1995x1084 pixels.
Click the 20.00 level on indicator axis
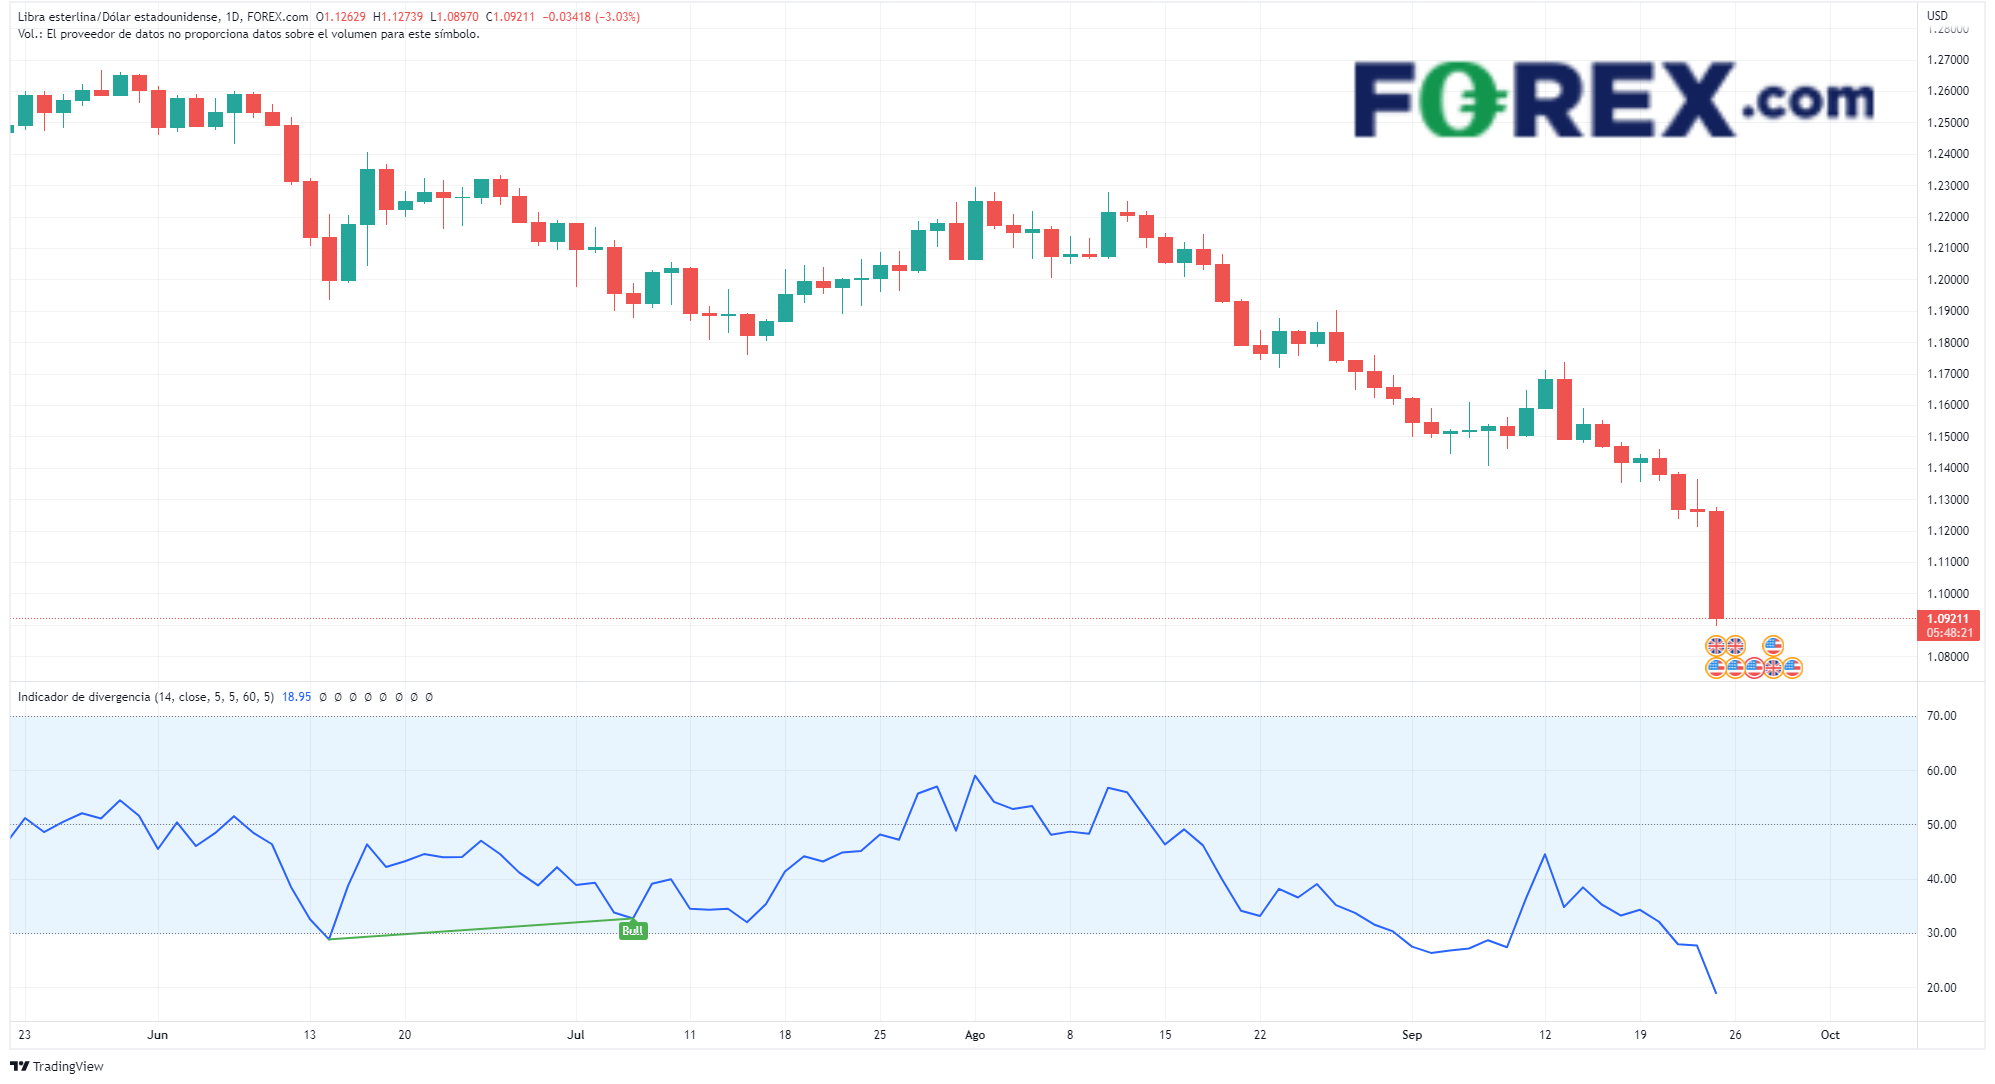tap(1942, 988)
